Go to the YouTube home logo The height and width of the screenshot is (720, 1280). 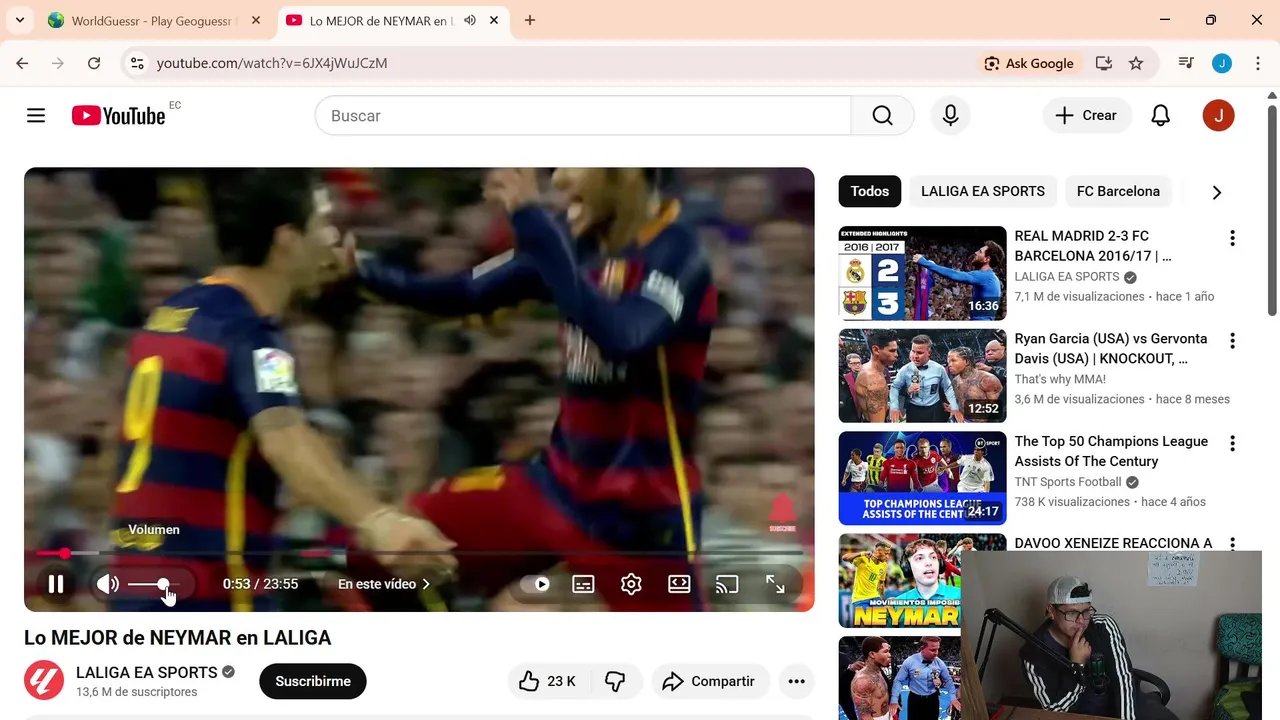point(118,116)
